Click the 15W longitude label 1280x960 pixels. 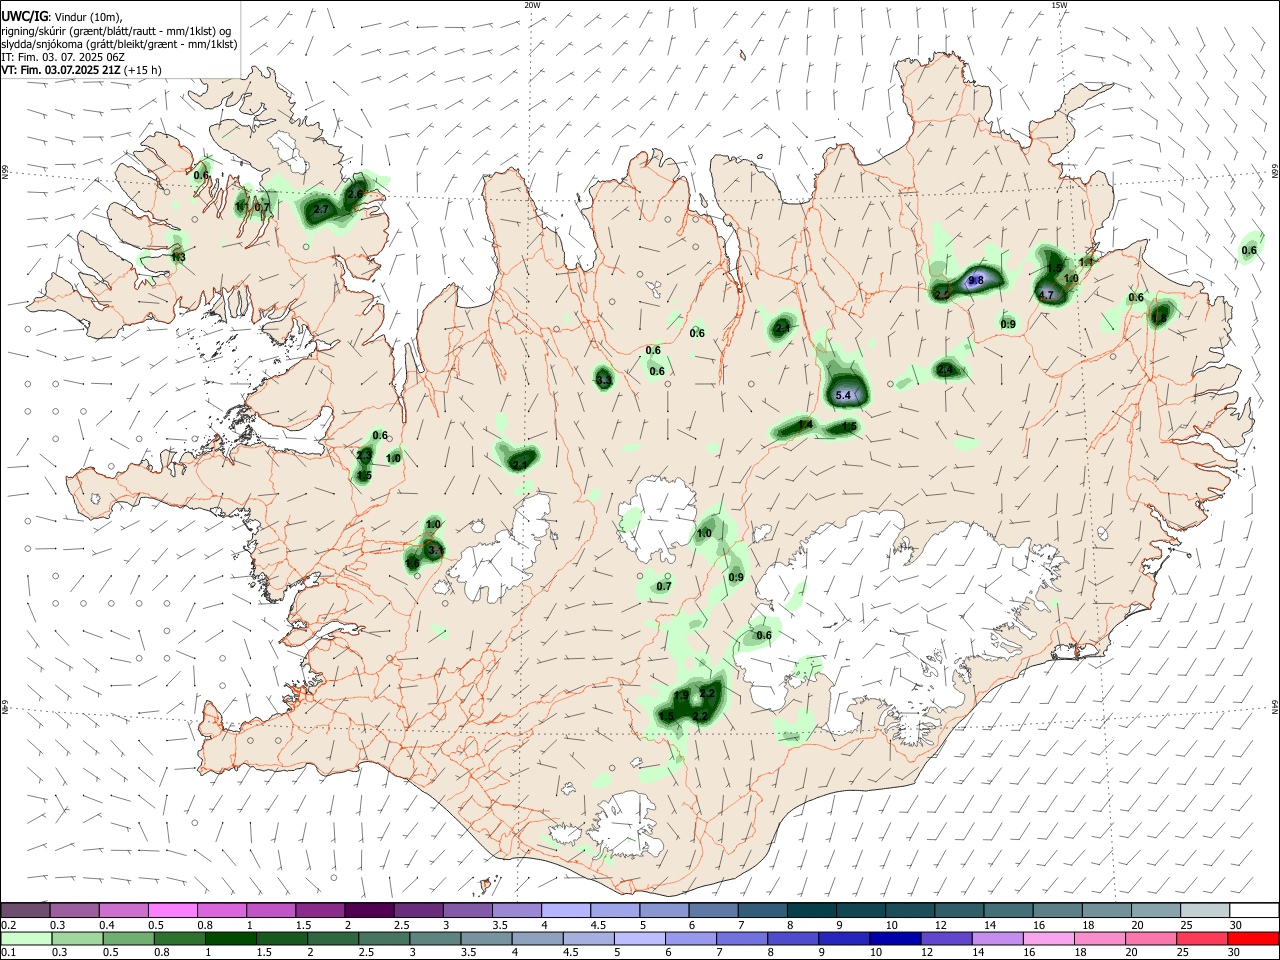1059,5
